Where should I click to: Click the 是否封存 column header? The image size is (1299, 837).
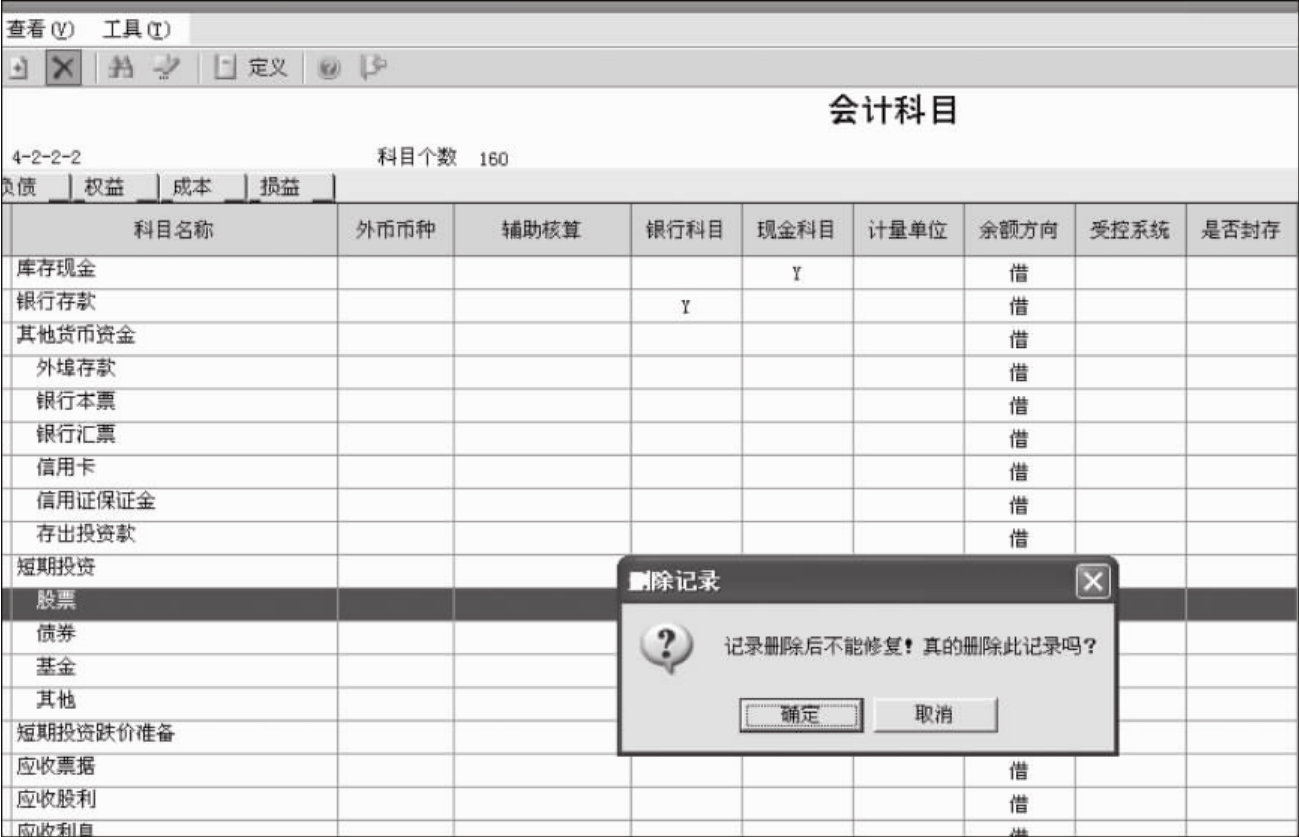click(x=1241, y=230)
